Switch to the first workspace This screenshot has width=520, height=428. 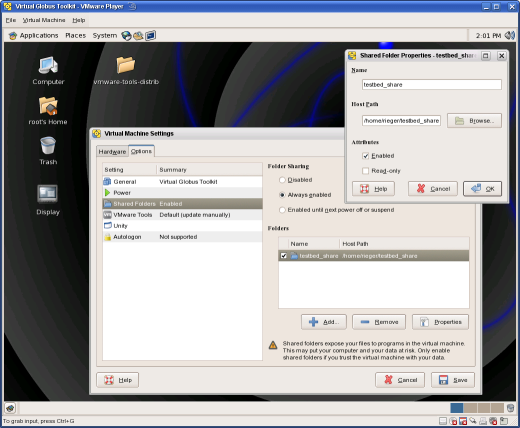[457, 408]
